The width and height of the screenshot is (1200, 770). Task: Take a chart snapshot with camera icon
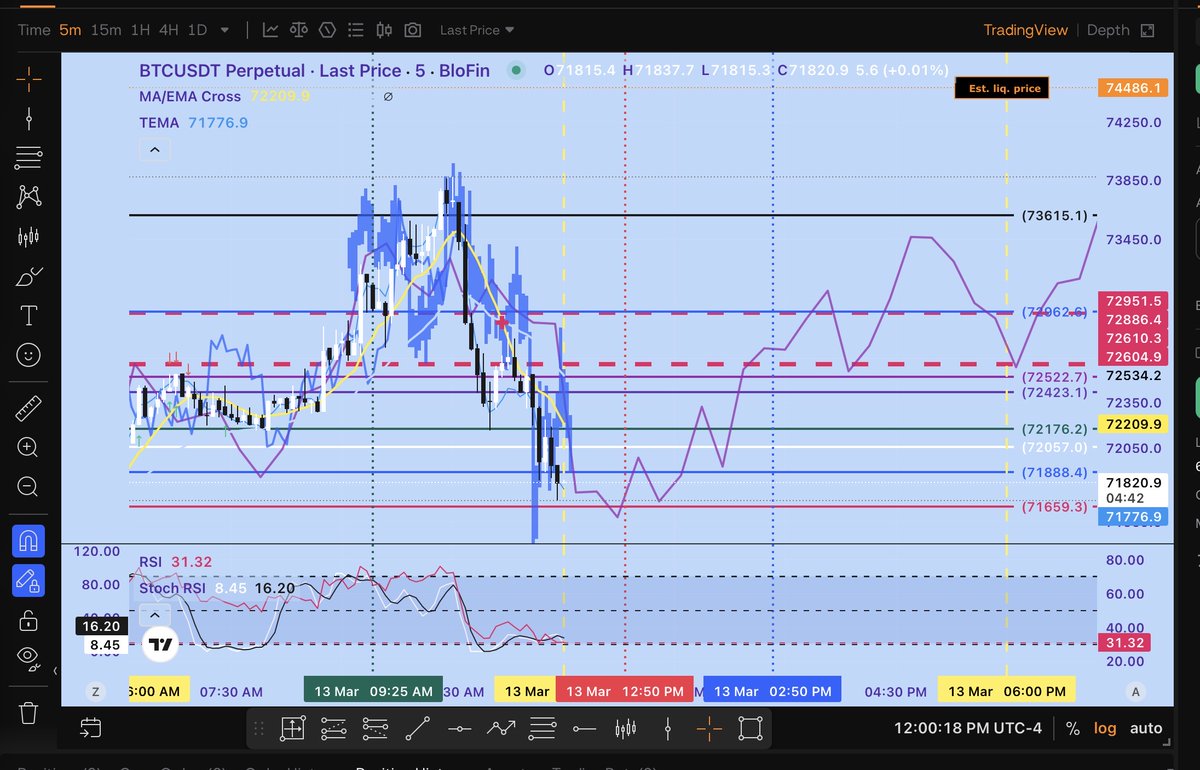[x=413, y=30]
